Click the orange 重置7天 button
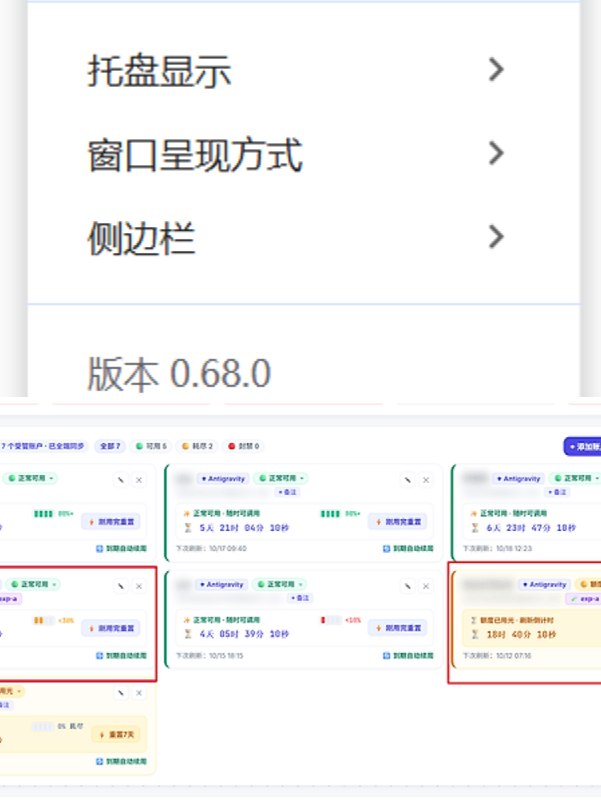This screenshot has width=601, height=800. point(116,735)
